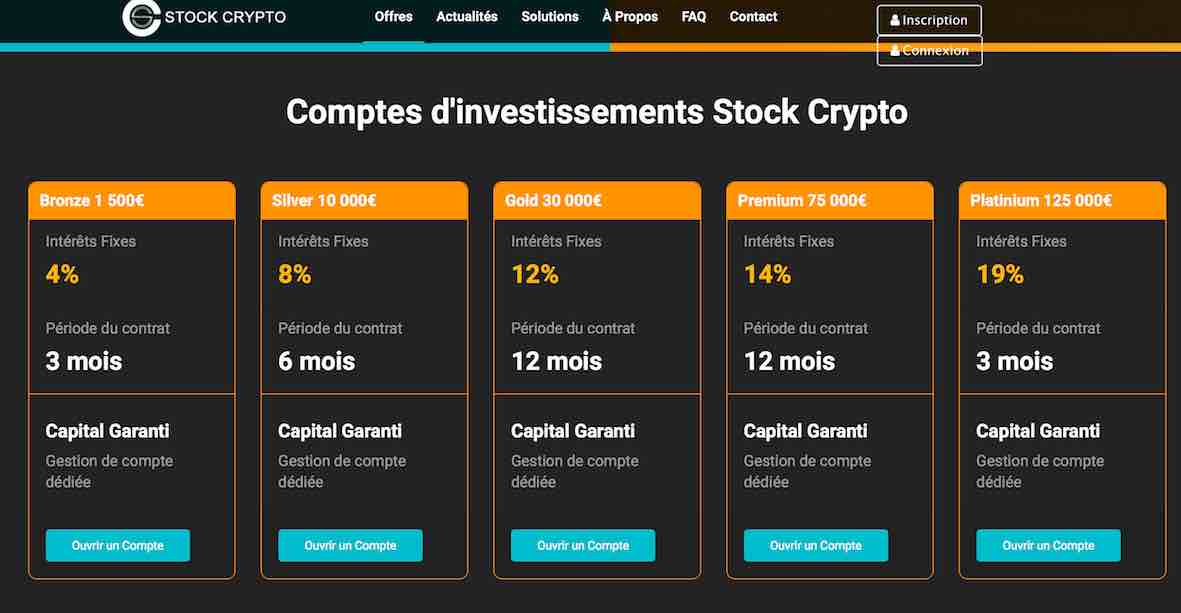Click the Stock Crypto logo icon

[x=142, y=17]
